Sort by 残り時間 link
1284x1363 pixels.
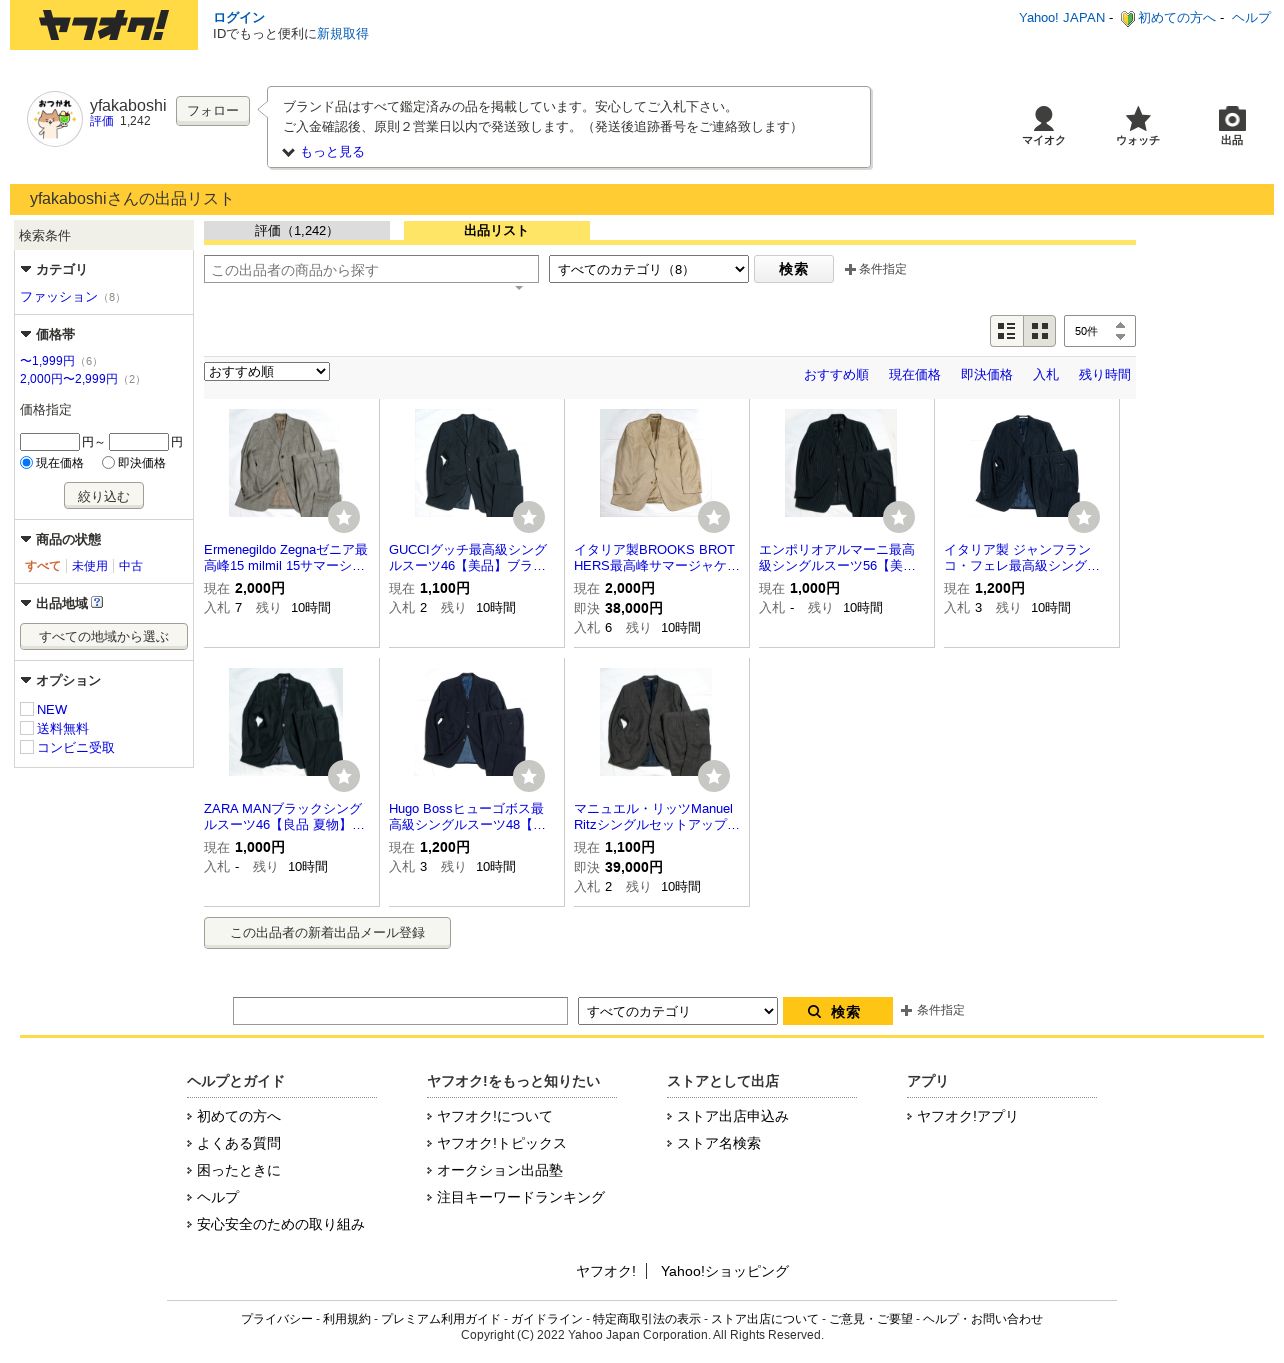click(1105, 375)
